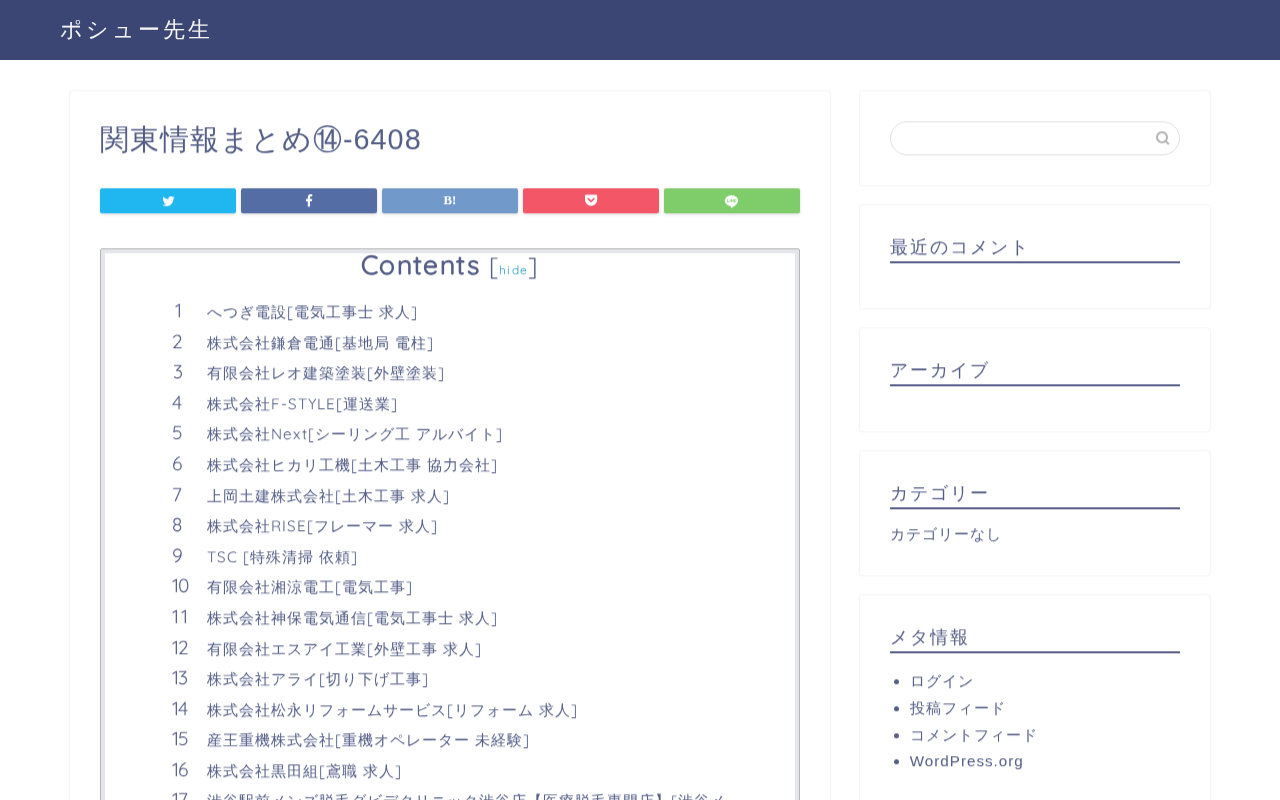Bookmark with the Hatena B! icon
1280x800 pixels.
[450, 201]
